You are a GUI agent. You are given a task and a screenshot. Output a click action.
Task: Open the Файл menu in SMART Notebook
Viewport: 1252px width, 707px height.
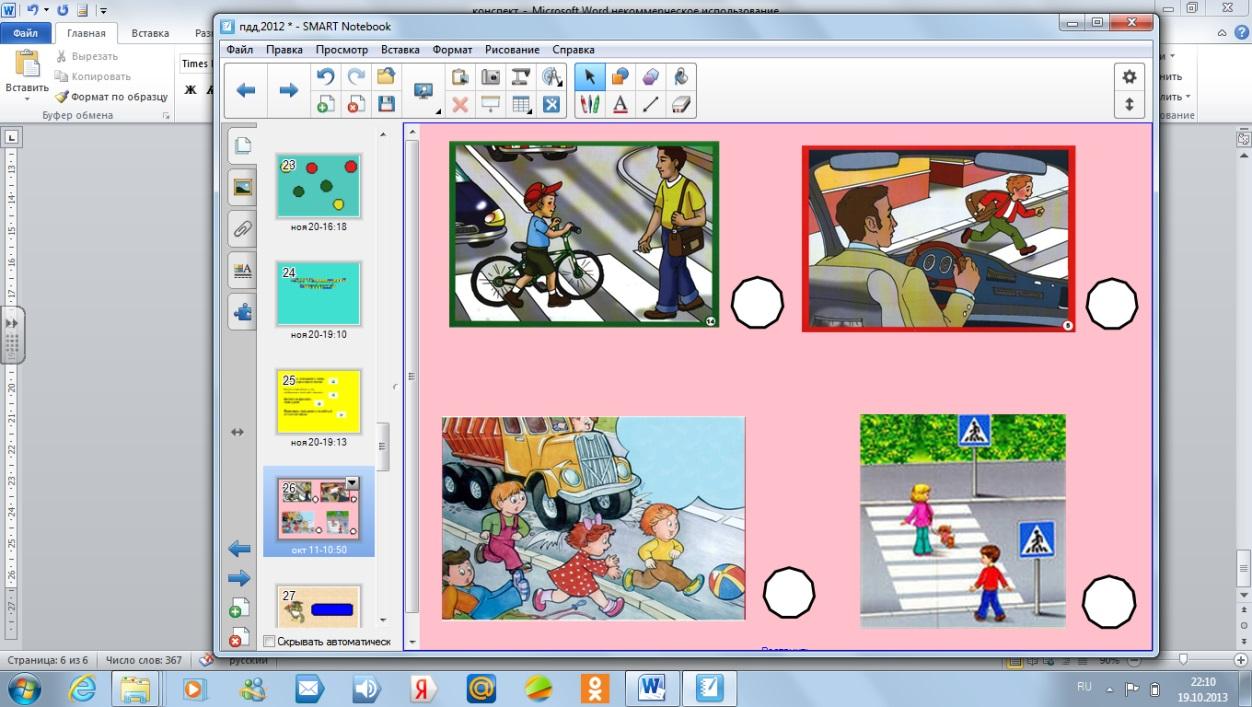240,49
